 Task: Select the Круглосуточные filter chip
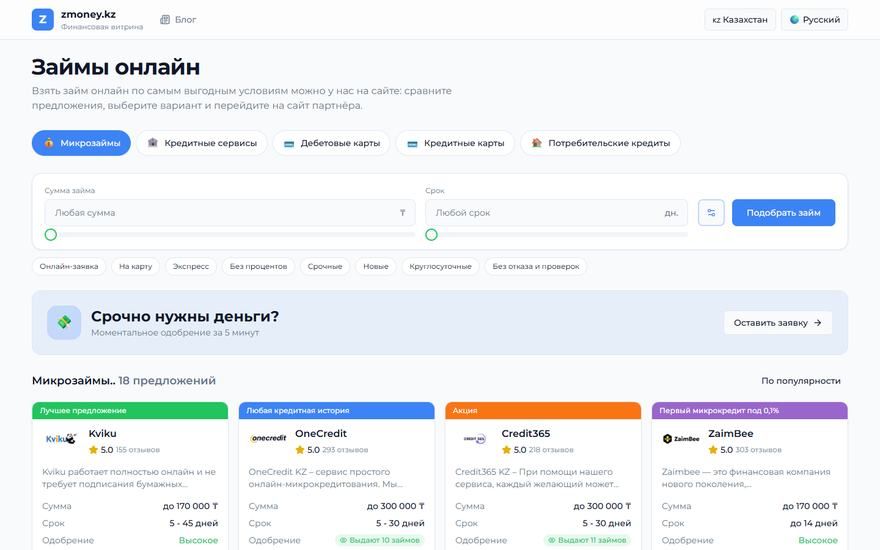[x=440, y=266]
